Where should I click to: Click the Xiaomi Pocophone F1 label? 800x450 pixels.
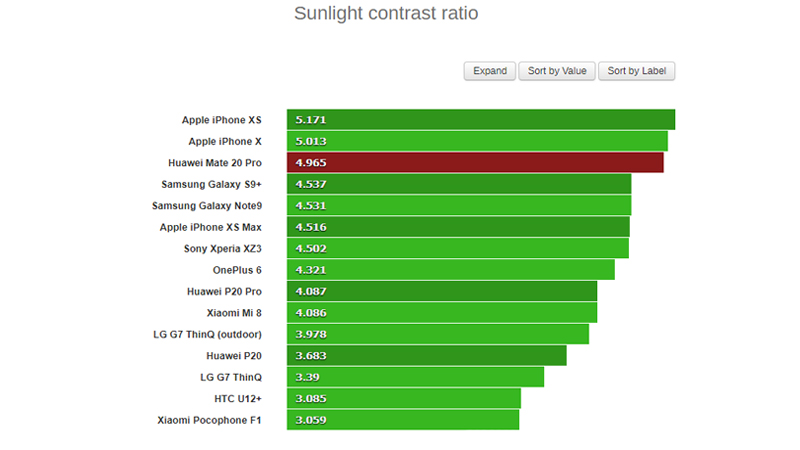pyautogui.click(x=209, y=420)
